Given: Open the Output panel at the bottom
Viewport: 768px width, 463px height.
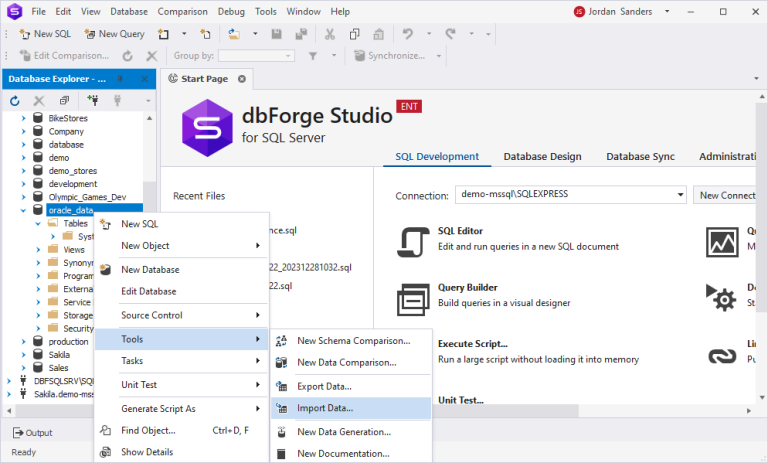Looking at the screenshot, I should (x=32, y=433).
